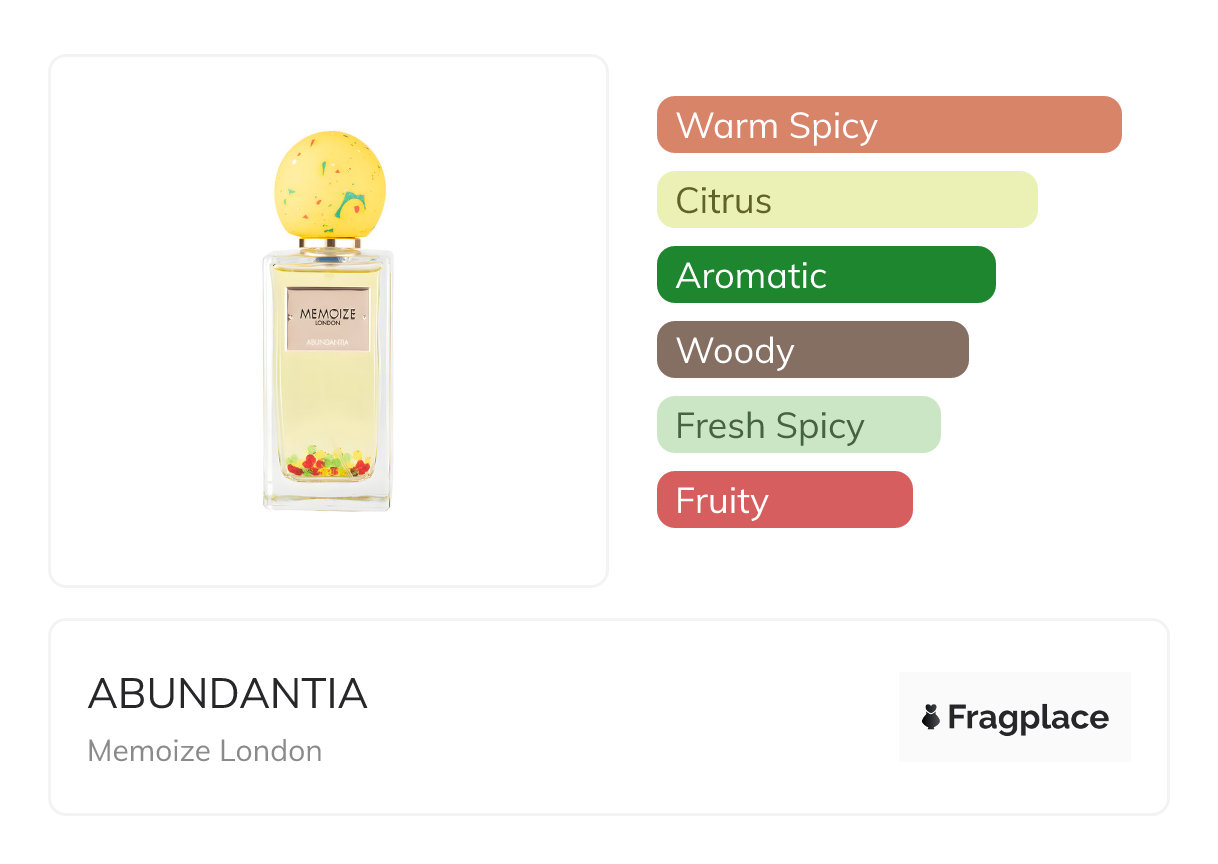The height and width of the screenshot is (864, 1218).
Task: Click the Fragplace wordmark text
Action: point(1028,717)
